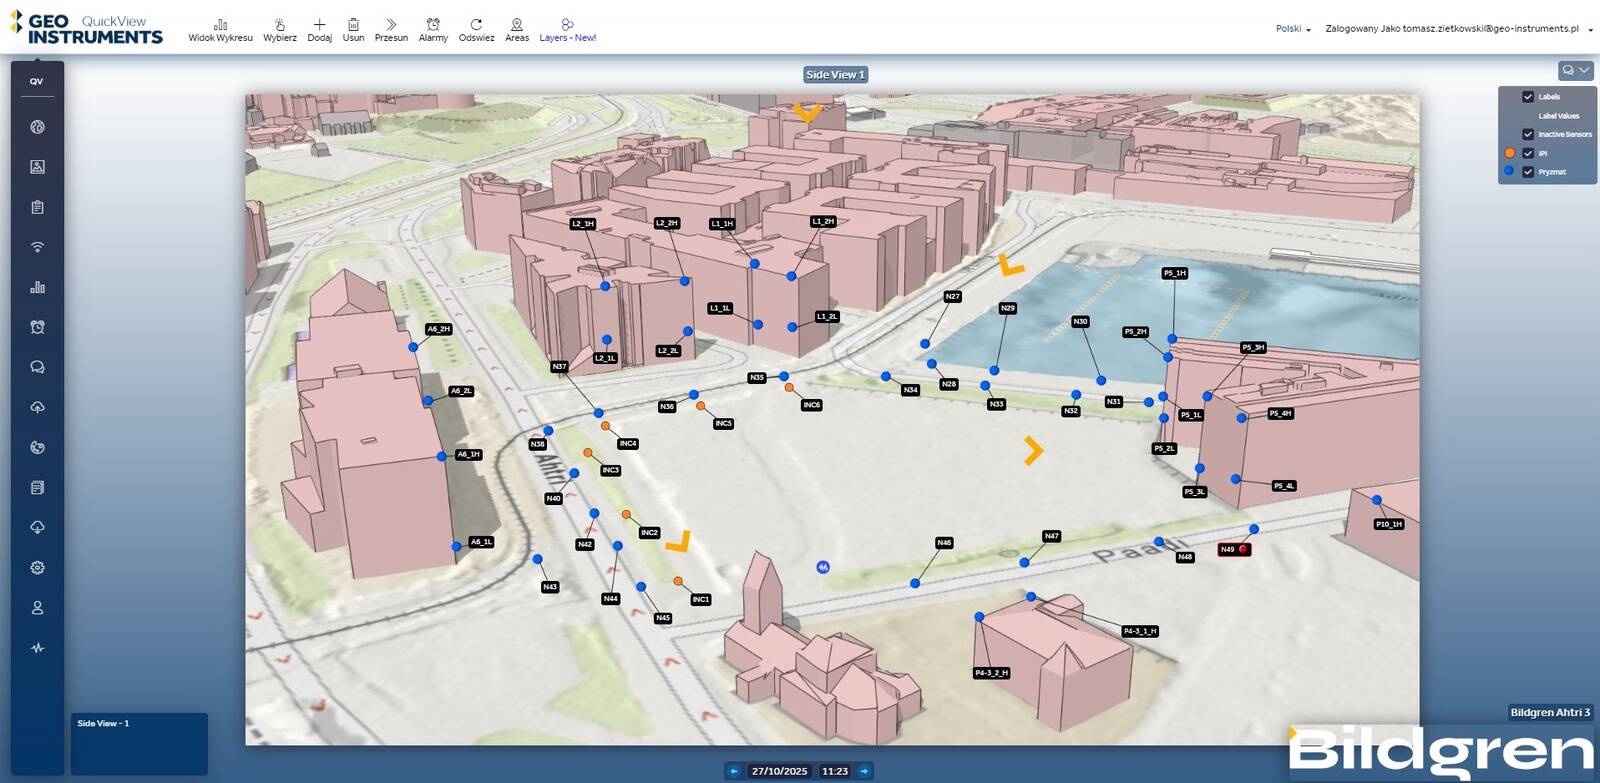Image resolution: width=1600 pixels, height=783 pixels.
Task: Open Layers - New! feature
Action: pos(567,29)
